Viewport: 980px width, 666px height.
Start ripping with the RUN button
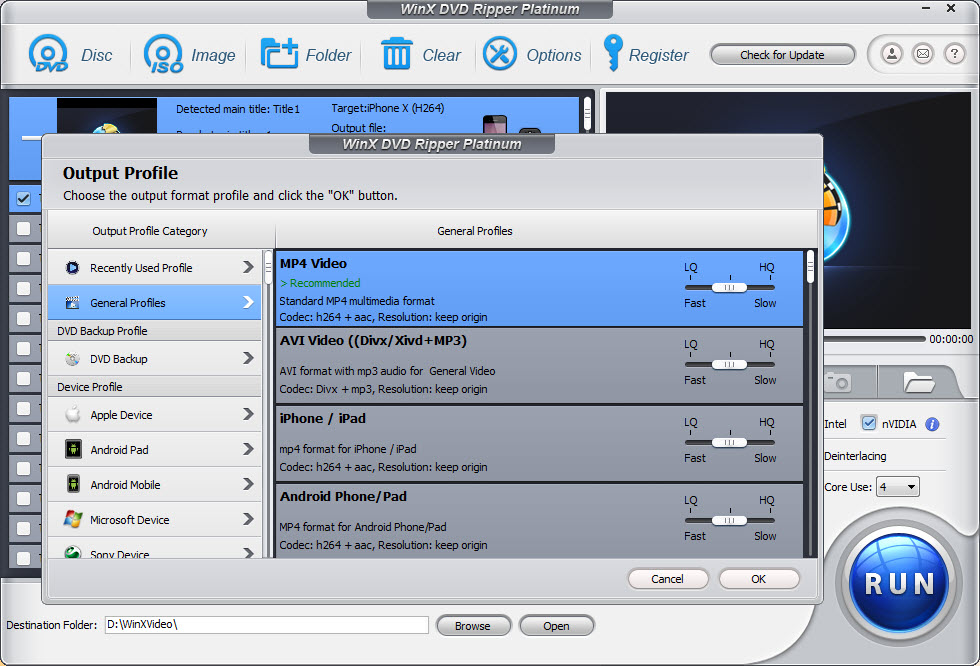(x=899, y=584)
